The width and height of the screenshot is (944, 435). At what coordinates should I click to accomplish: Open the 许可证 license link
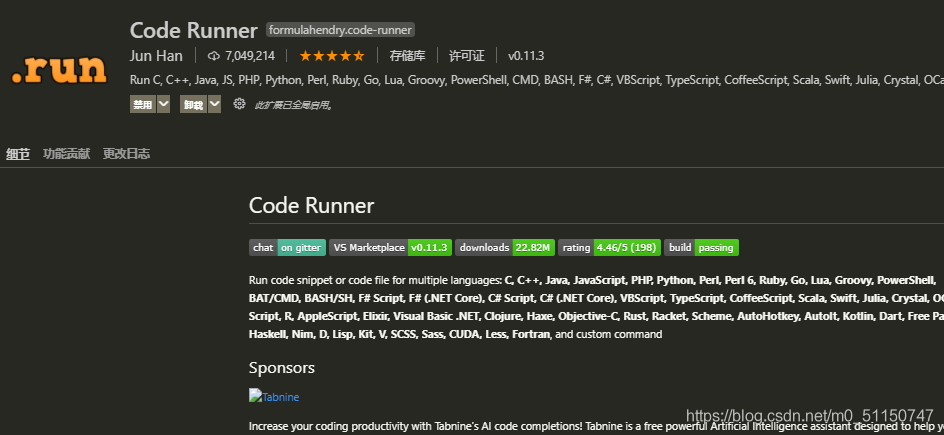point(467,56)
